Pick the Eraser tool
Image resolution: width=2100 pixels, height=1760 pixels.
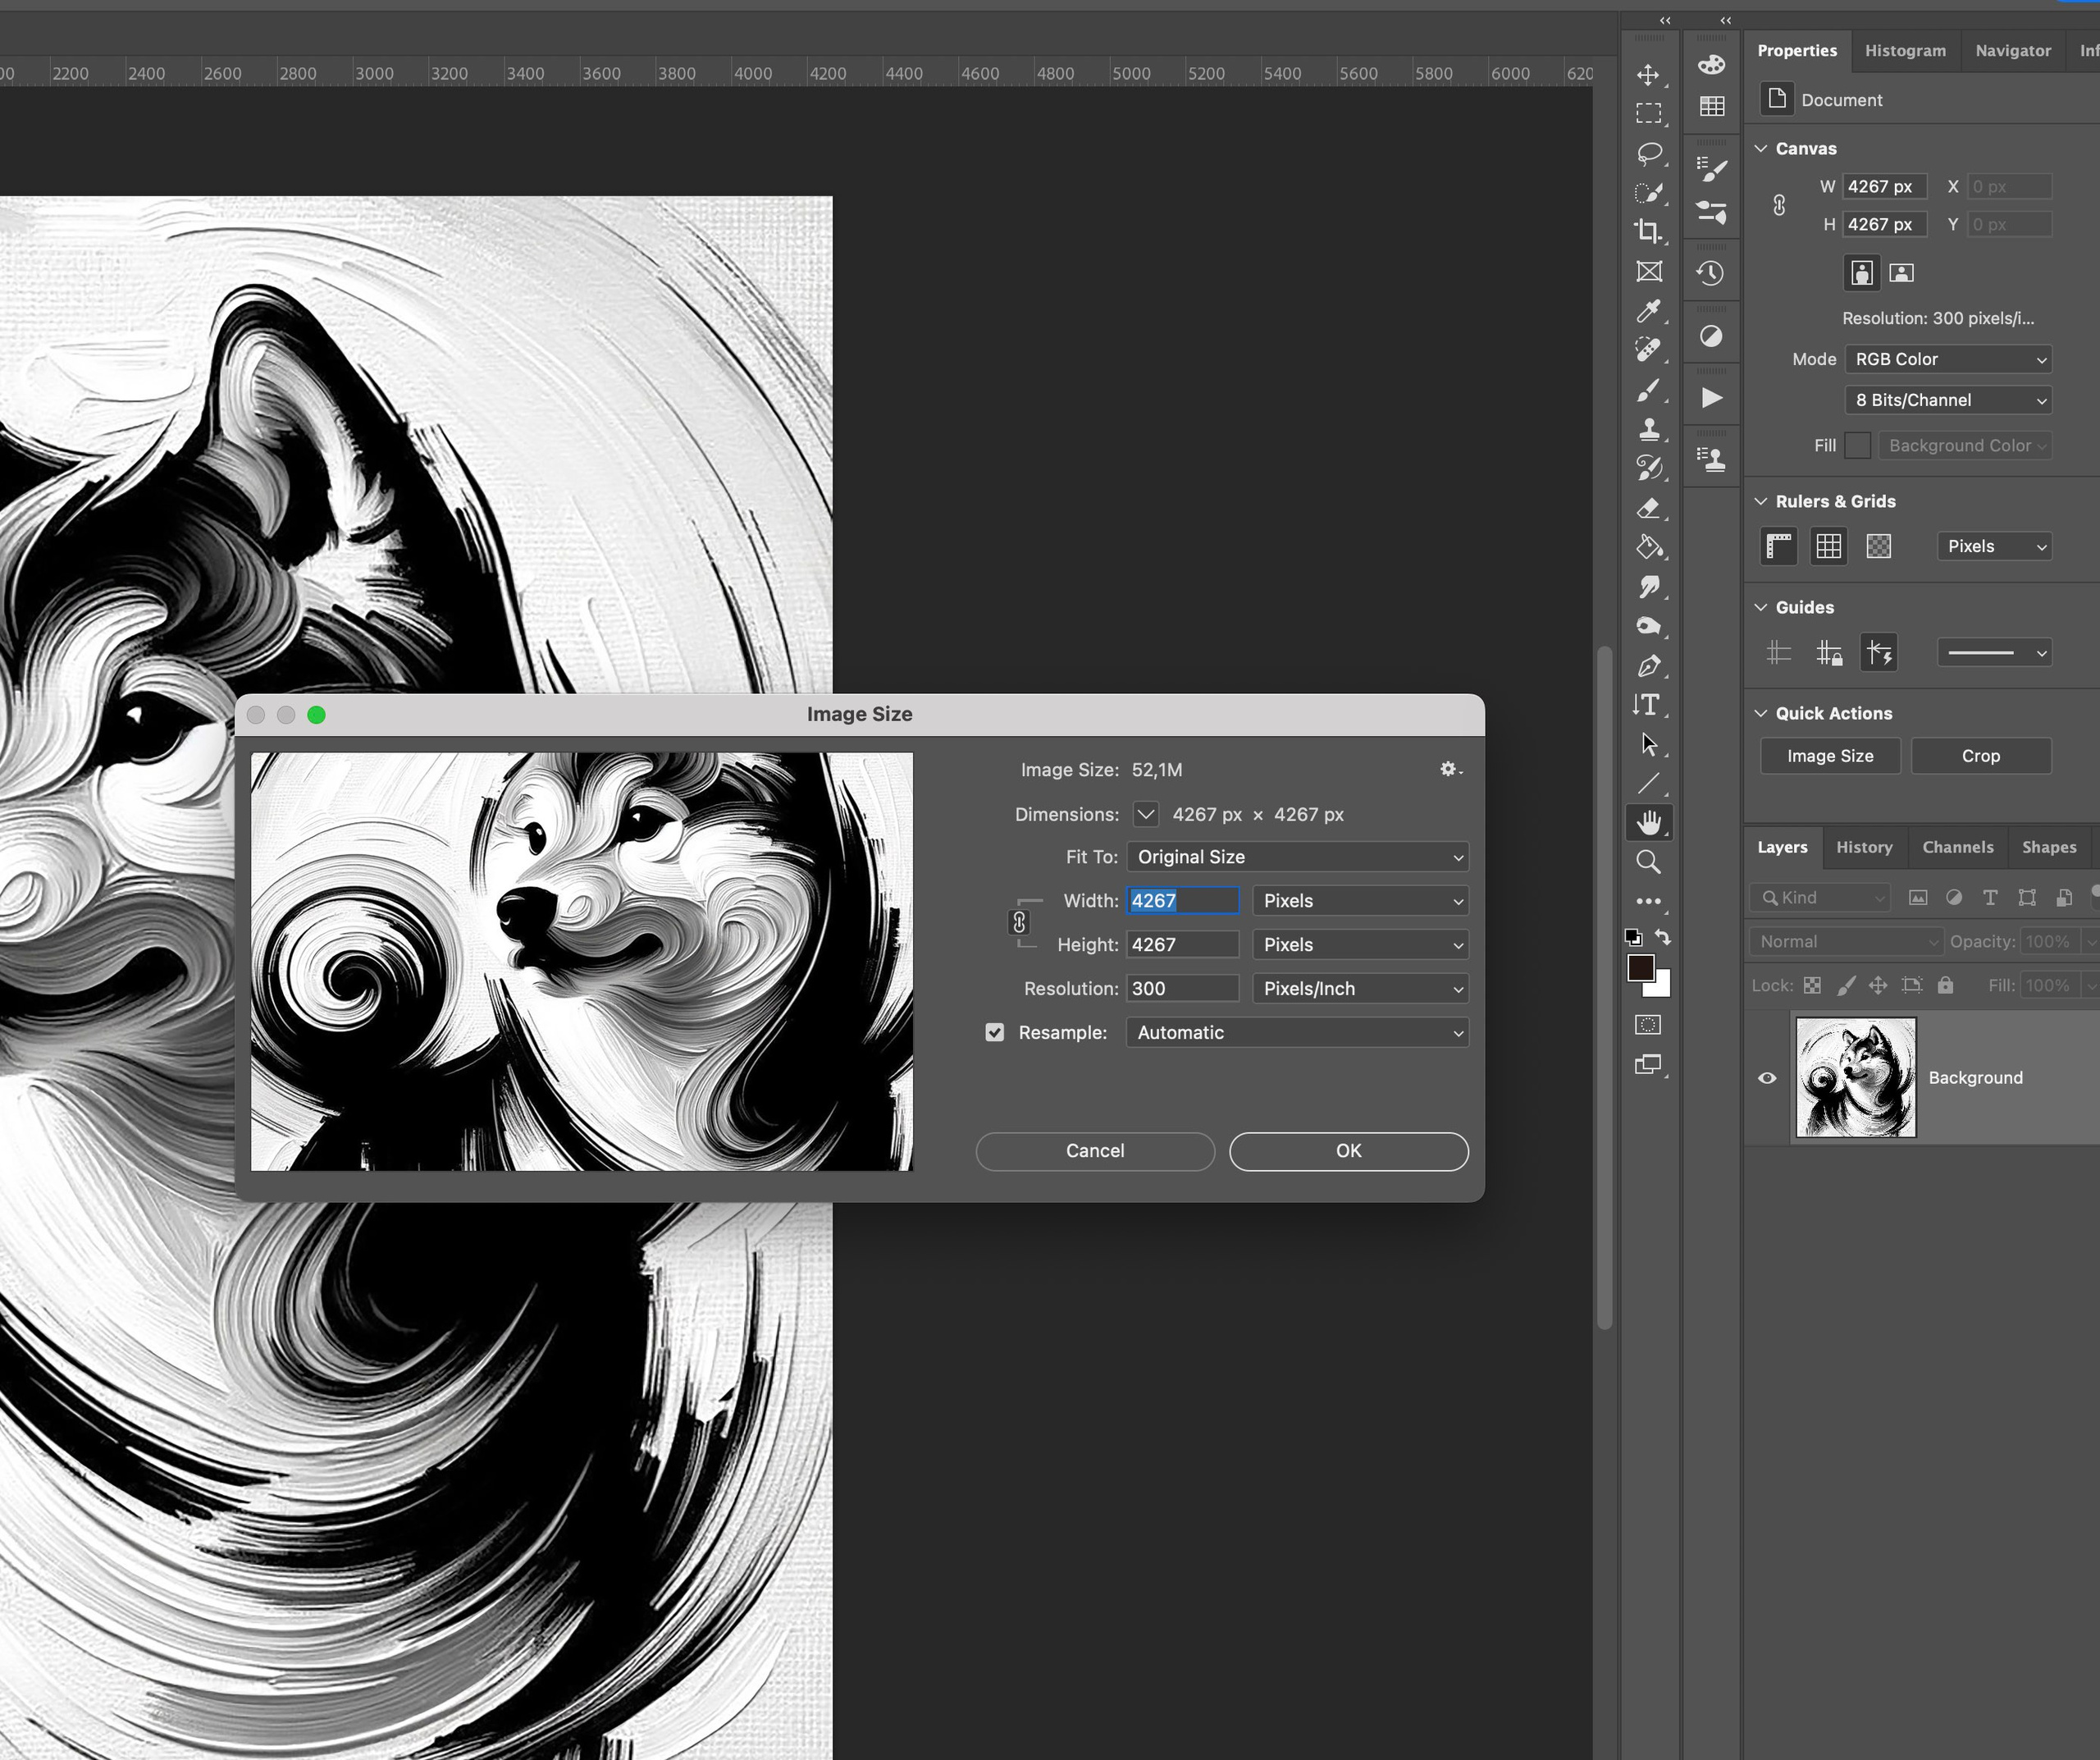click(x=1650, y=508)
